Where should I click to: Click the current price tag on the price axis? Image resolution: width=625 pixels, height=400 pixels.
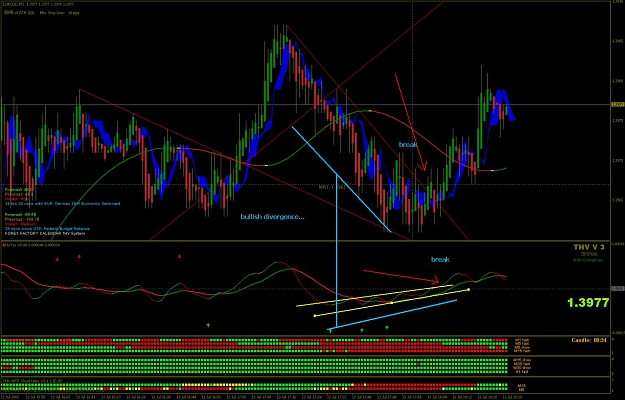click(616, 105)
